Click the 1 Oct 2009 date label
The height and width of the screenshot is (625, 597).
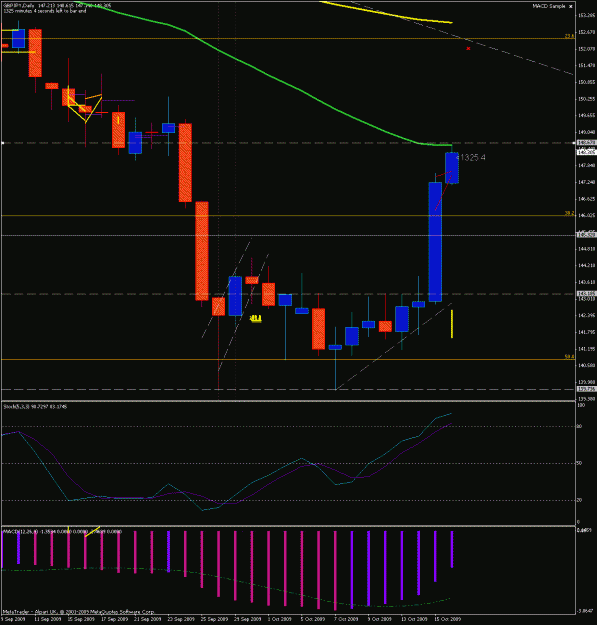tap(280, 619)
